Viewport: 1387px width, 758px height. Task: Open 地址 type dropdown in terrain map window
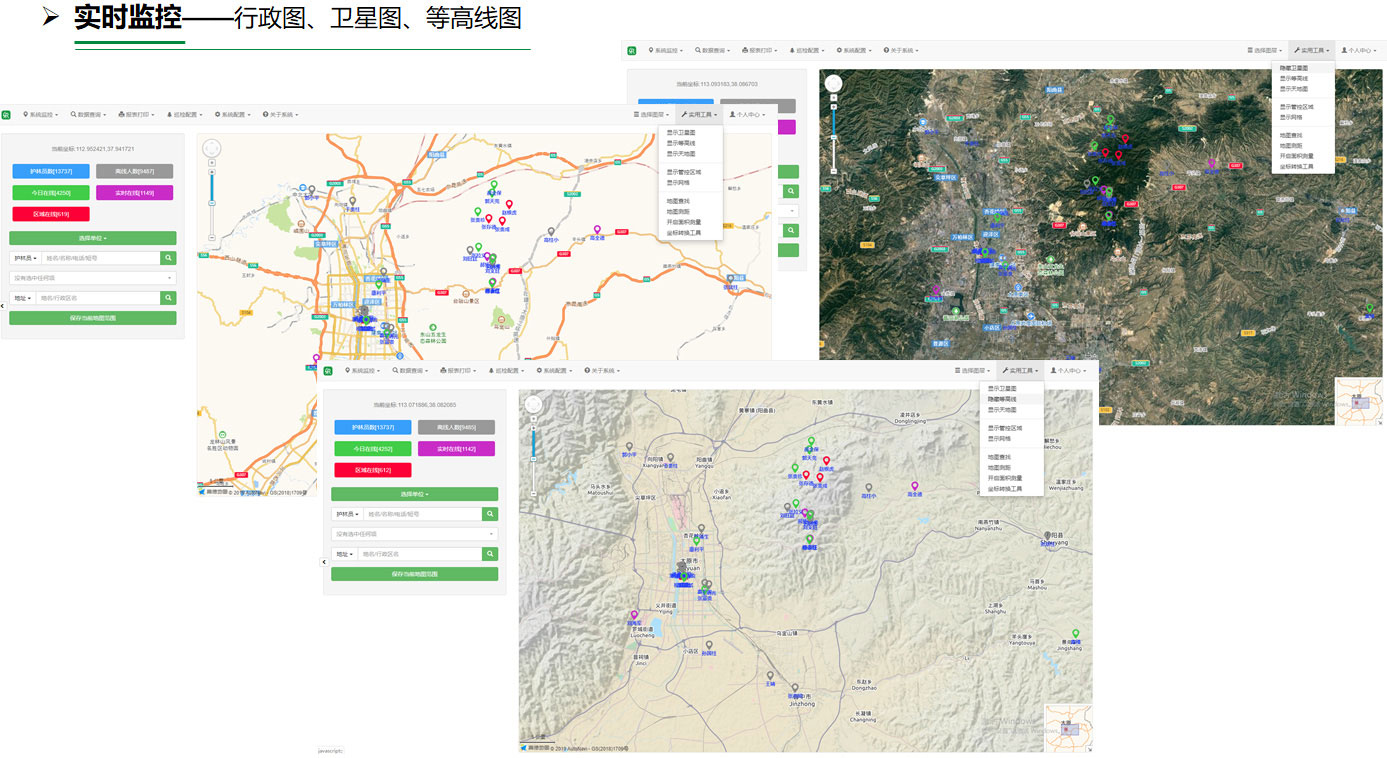(x=344, y=554)
